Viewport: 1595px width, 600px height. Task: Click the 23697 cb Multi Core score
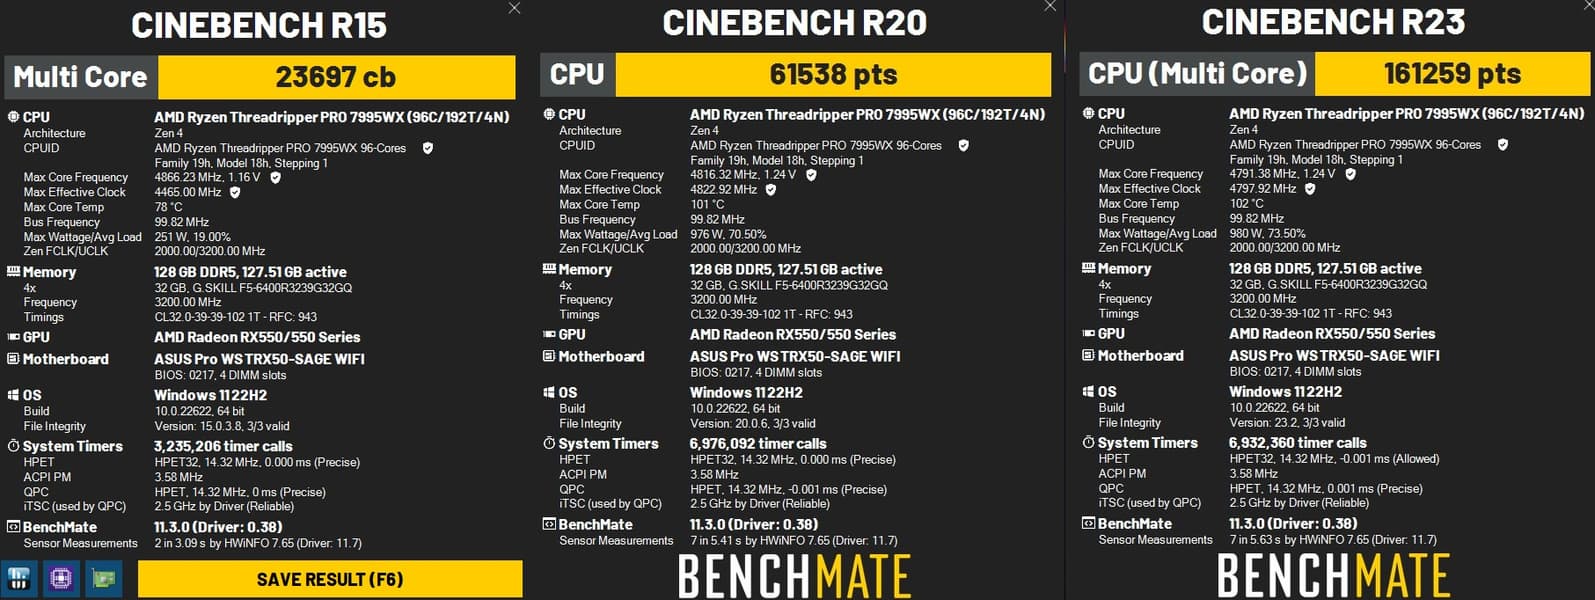336,77
